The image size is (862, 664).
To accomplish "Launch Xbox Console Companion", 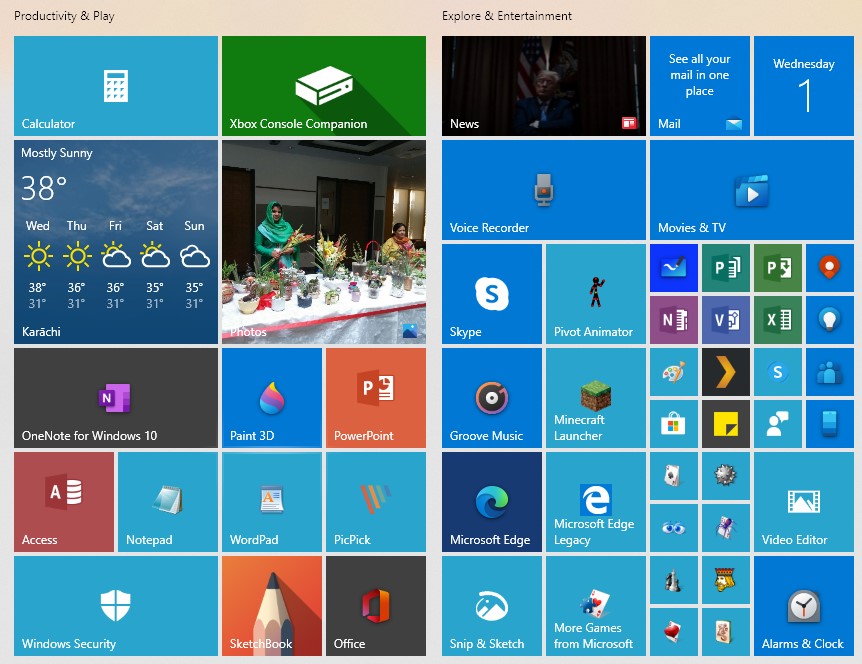I will pos(324,86).
